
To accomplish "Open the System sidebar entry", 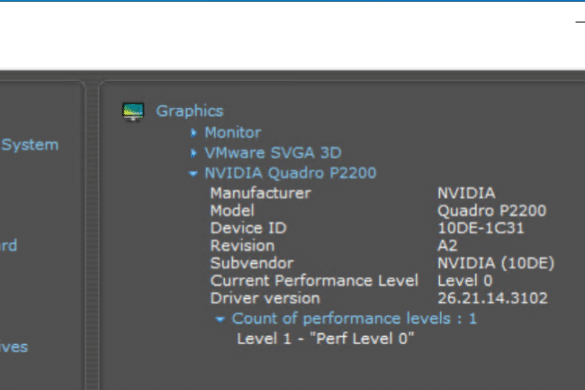I will coord(30,145).
